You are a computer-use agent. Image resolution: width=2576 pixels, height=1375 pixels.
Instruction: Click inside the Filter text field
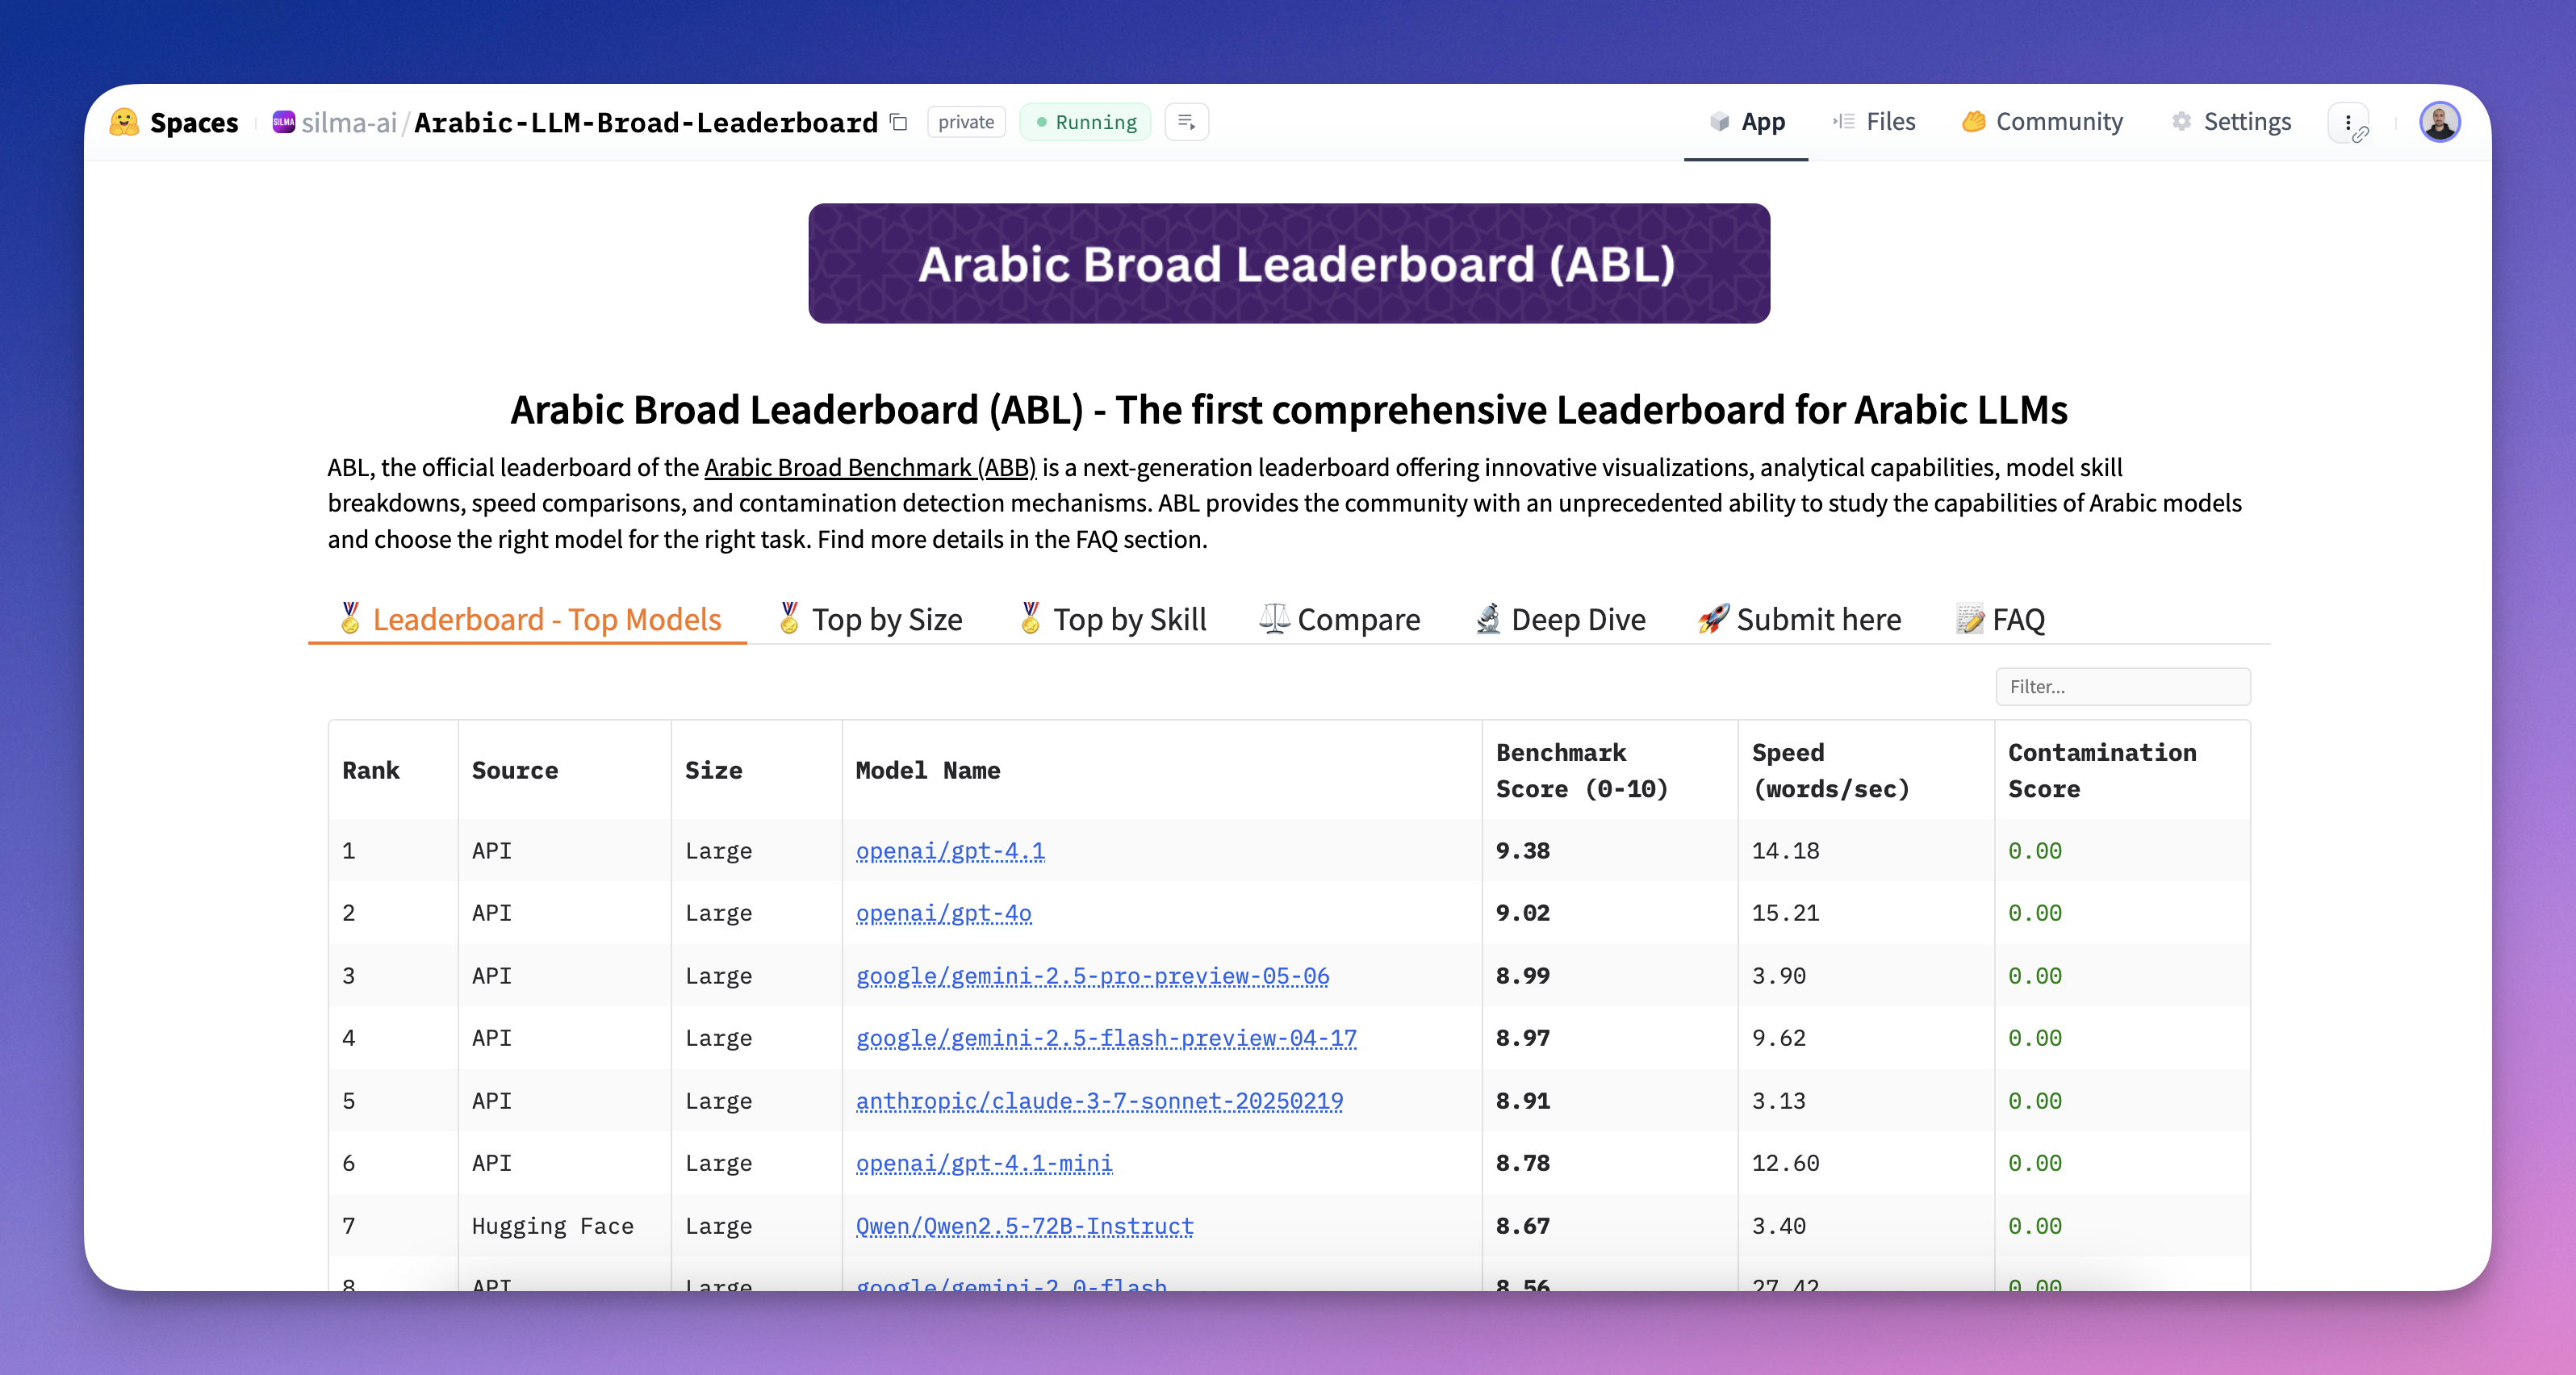click(x=2123, y=686)
